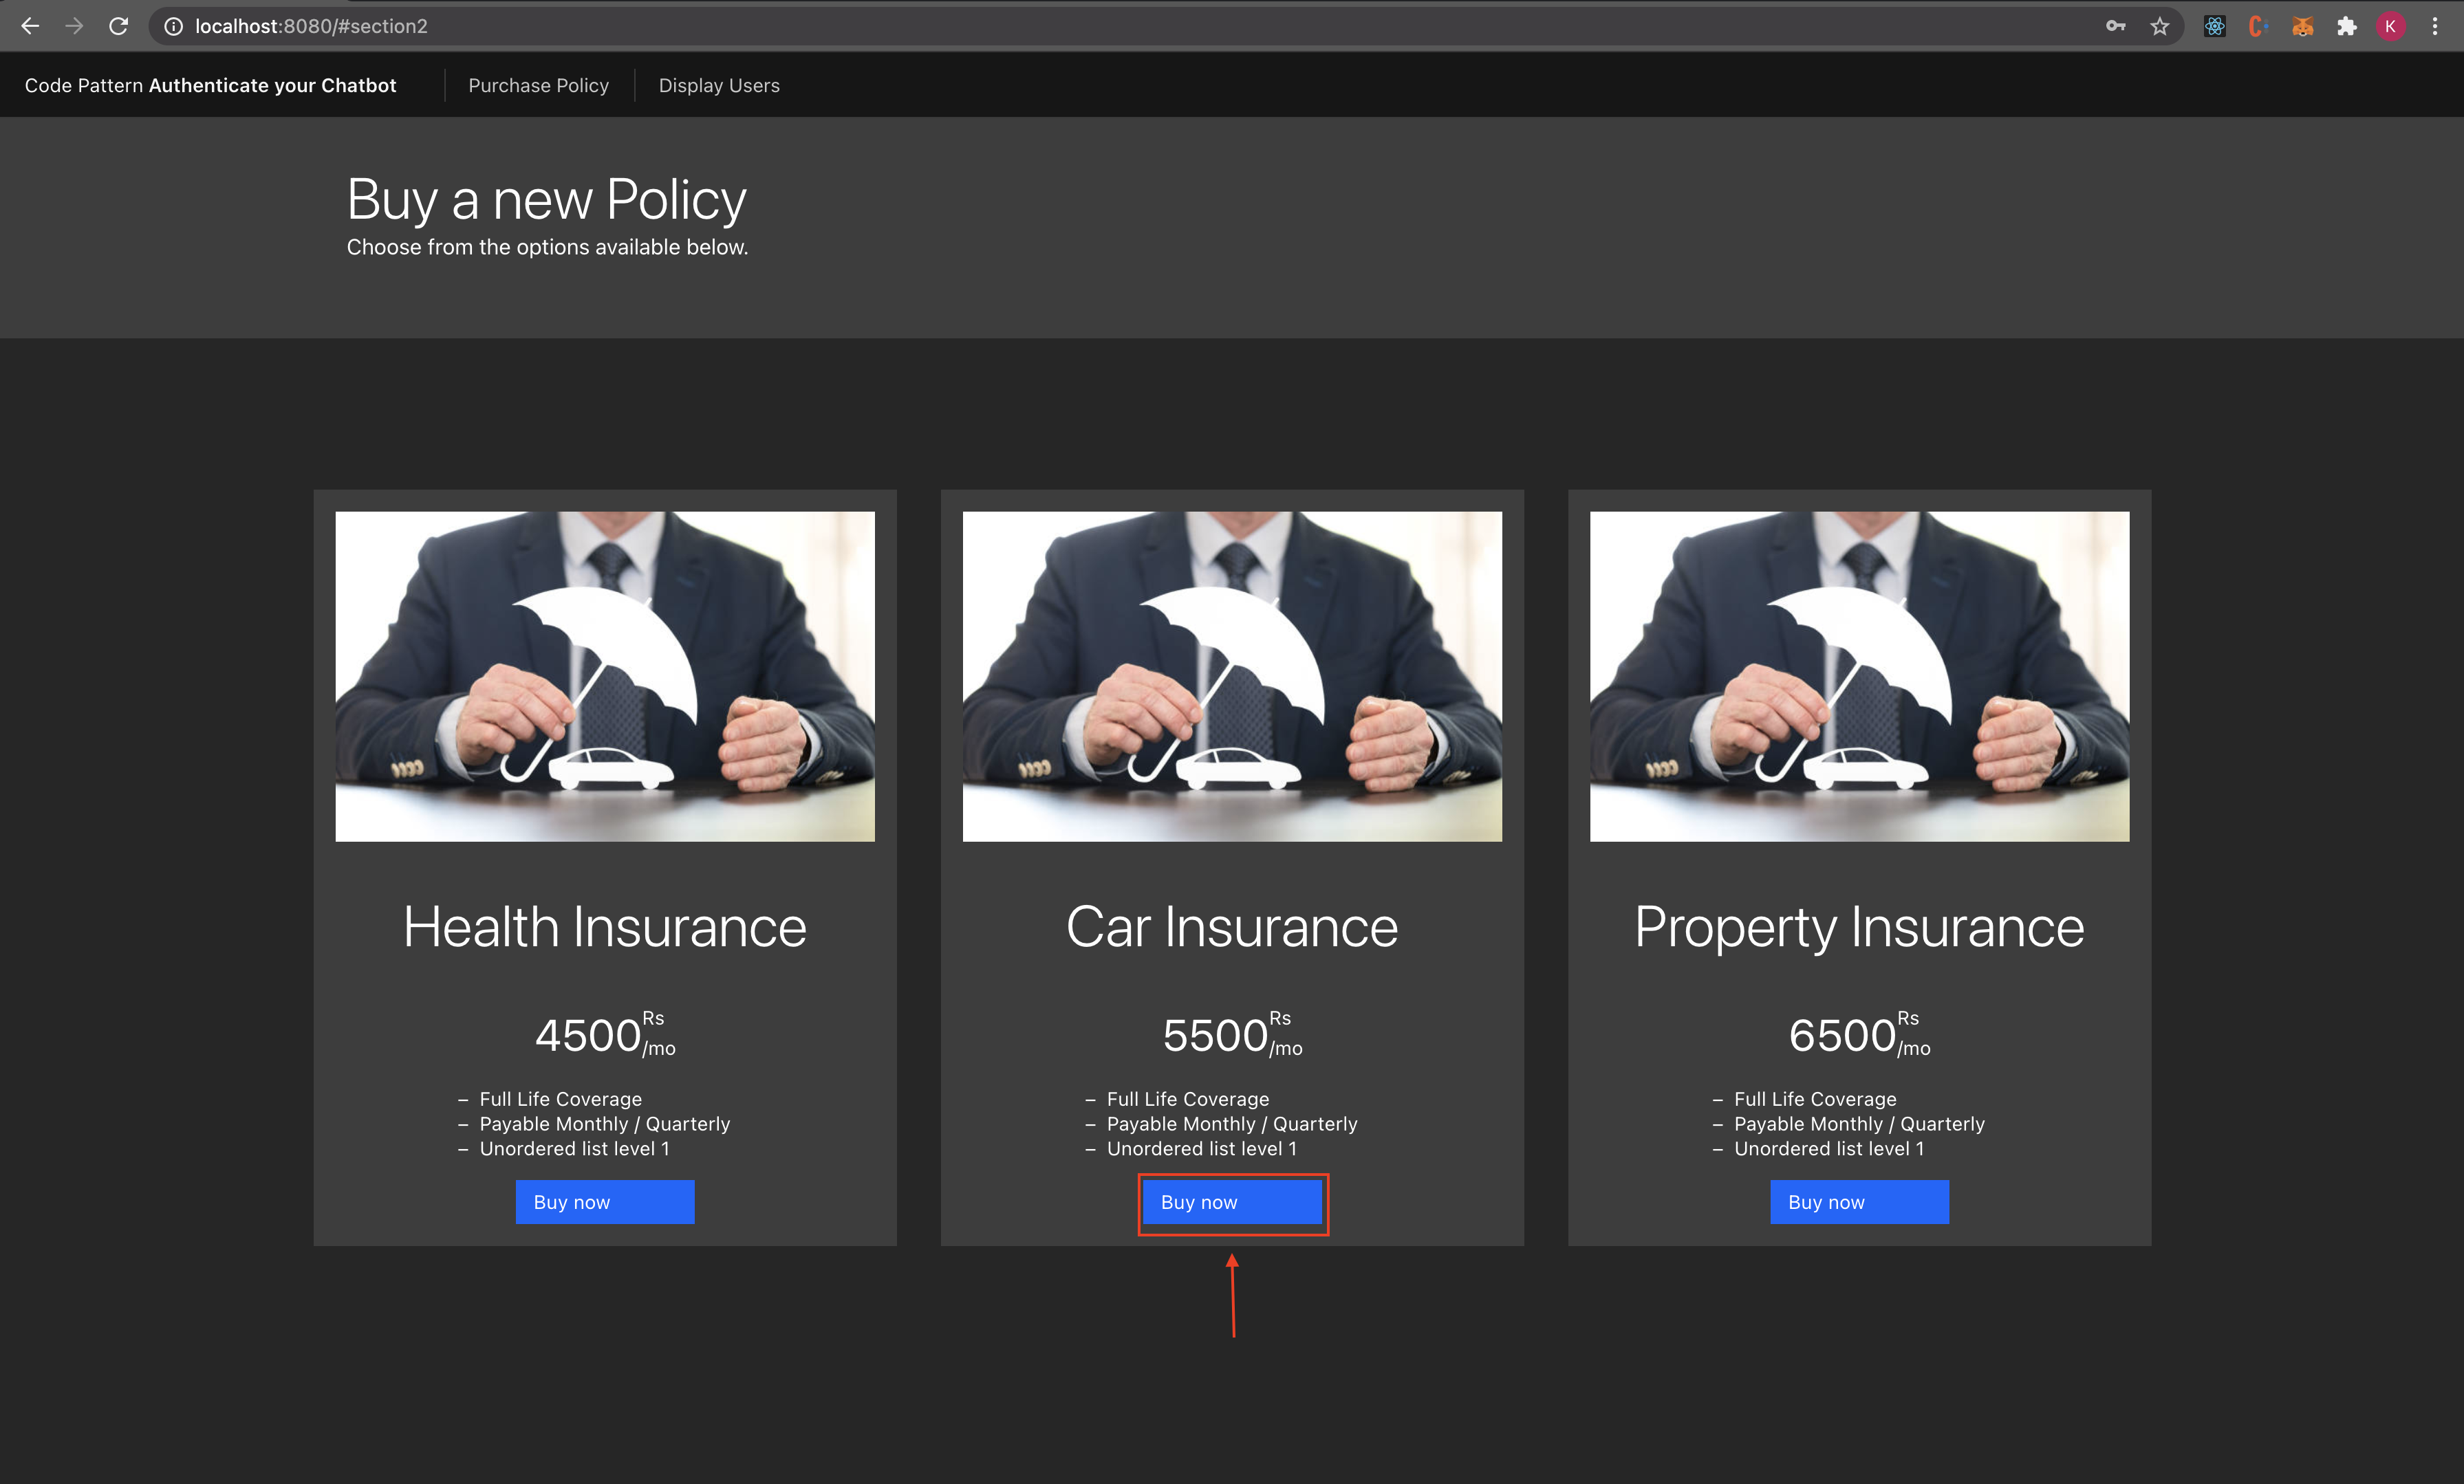Click Buy now for Health Insurance
2464x1484 pixels.
pos(604,1201)
